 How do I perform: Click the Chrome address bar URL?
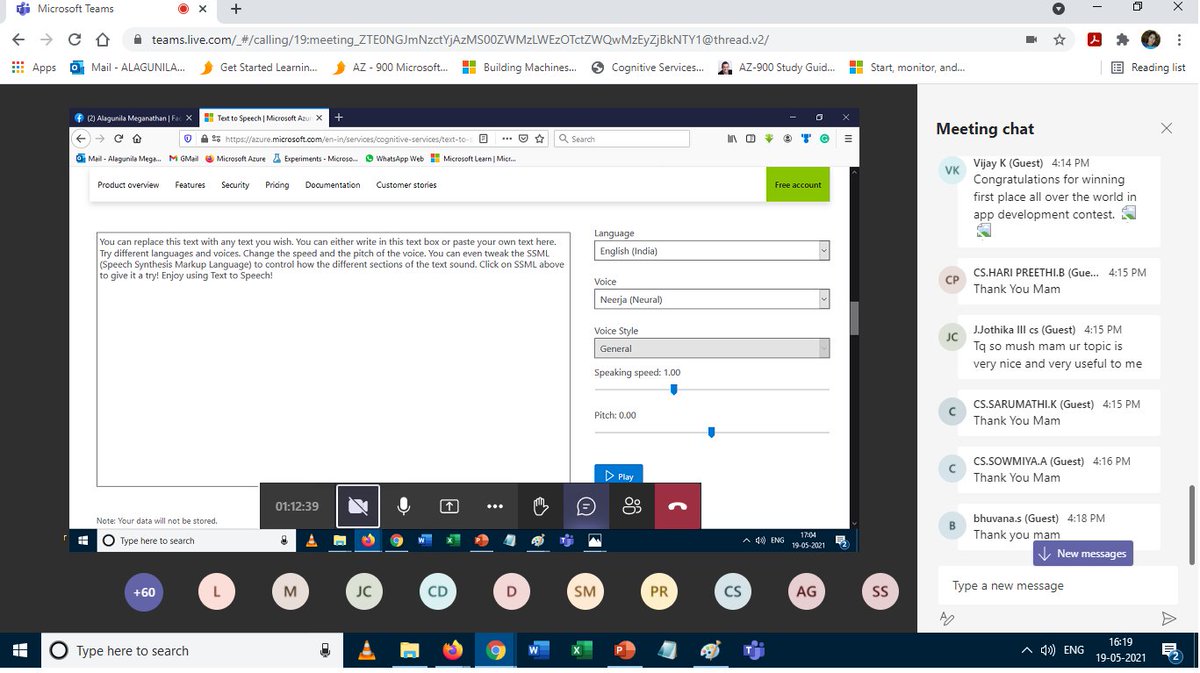coord(460,40)
